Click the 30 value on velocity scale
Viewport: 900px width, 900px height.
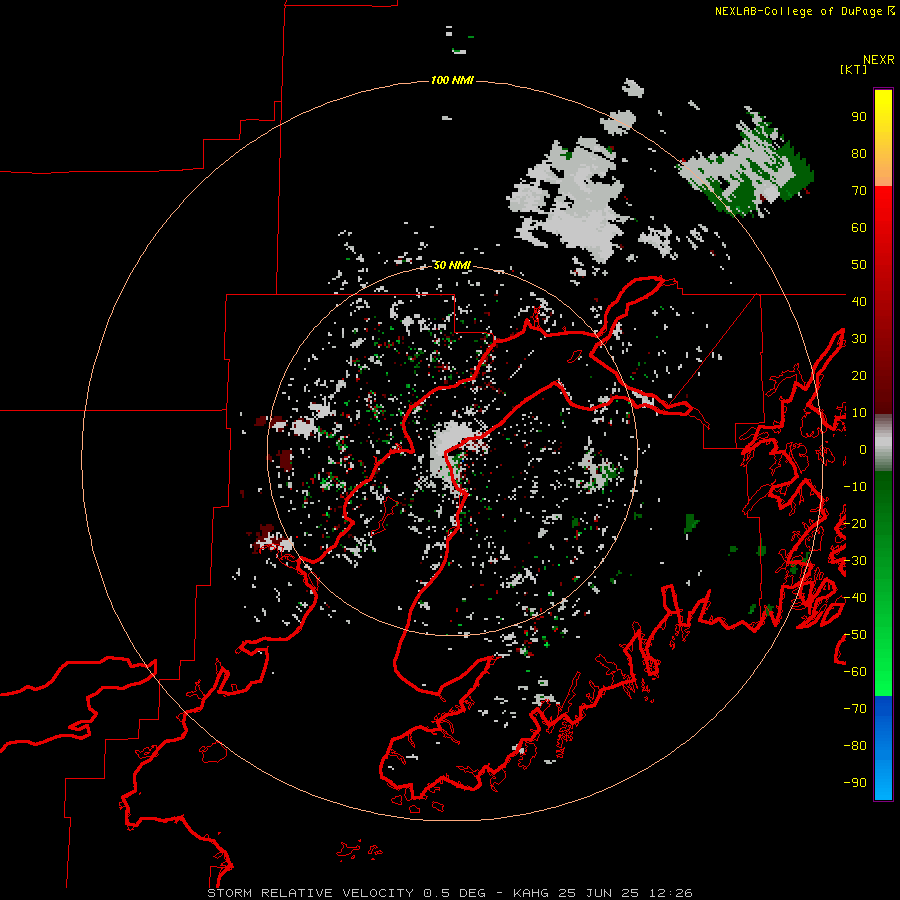859,339
